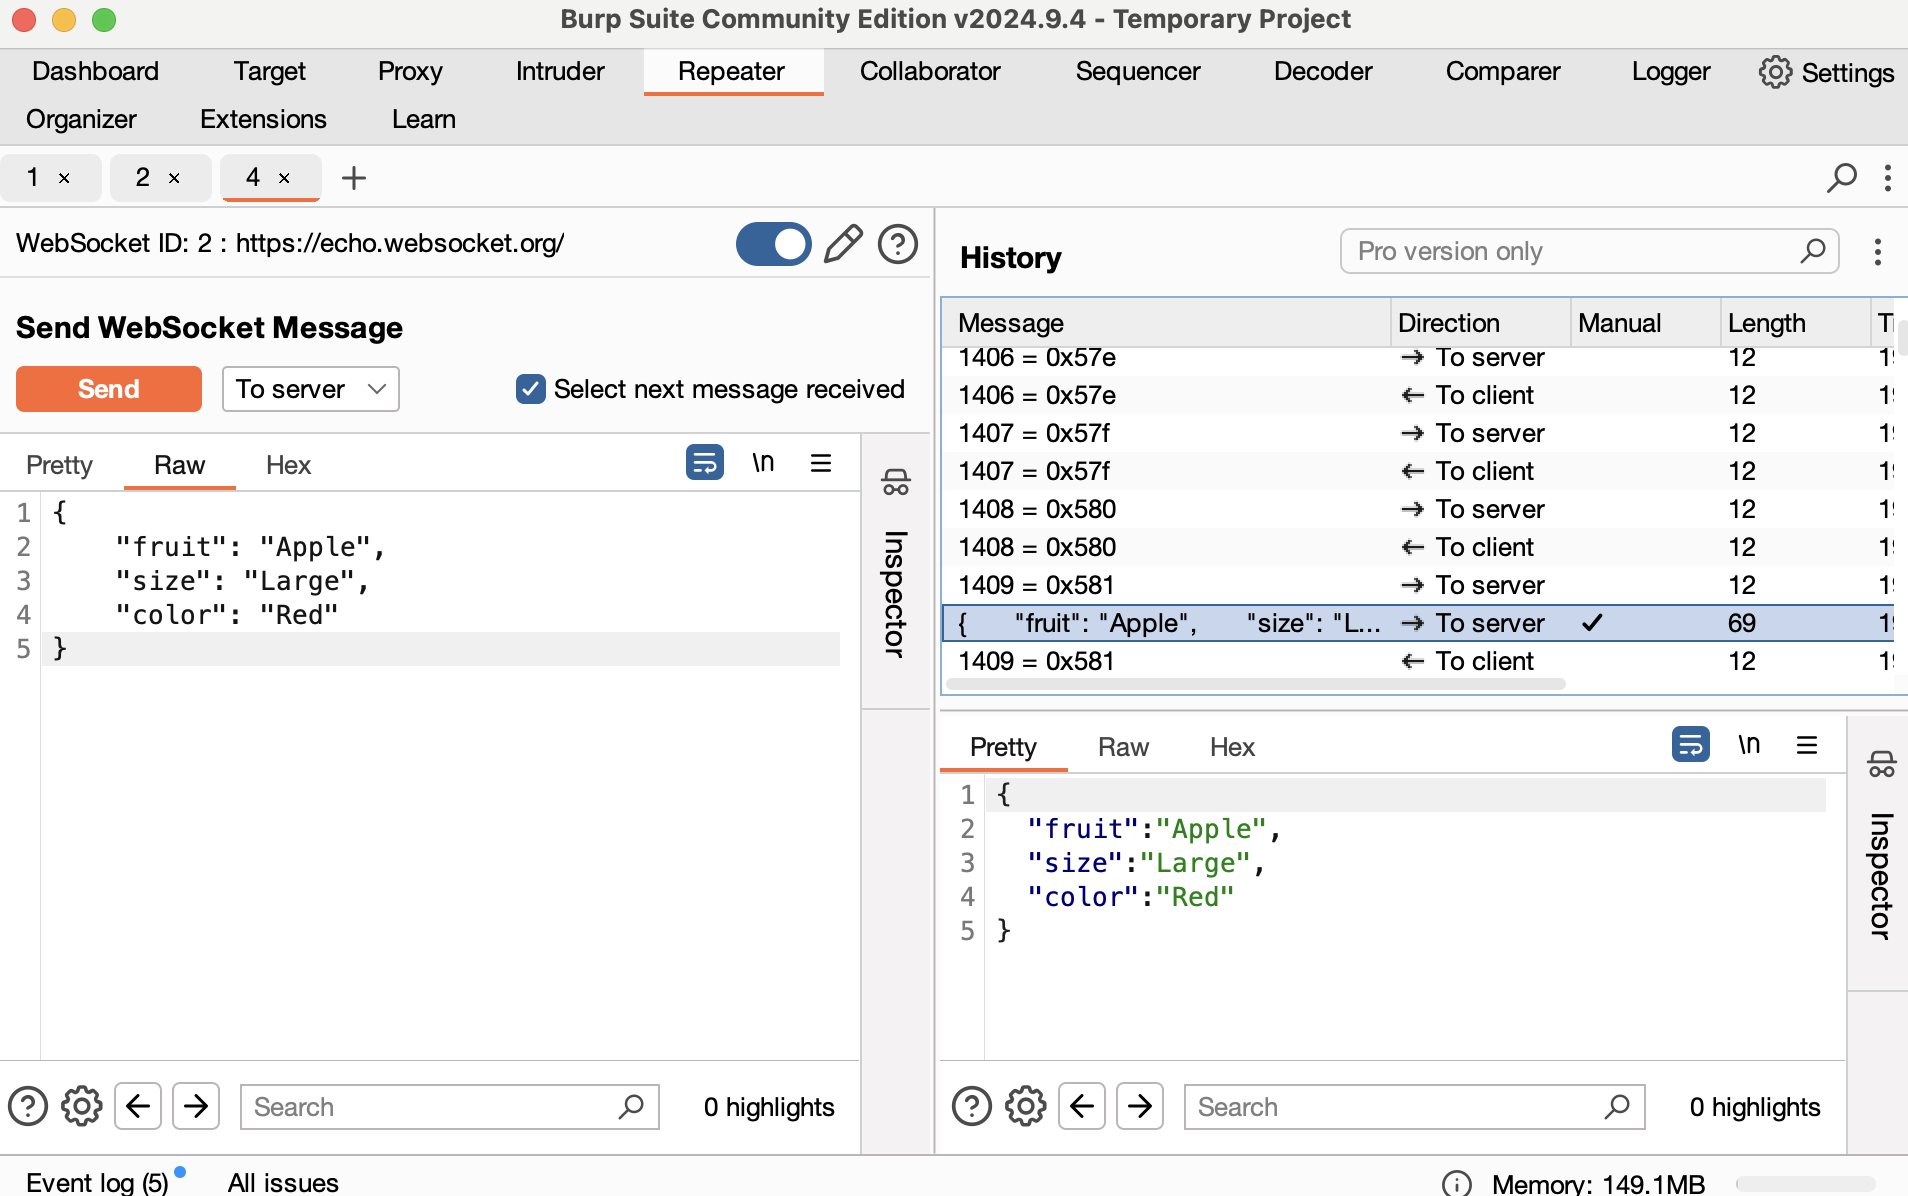Sort history by Direction column
The image size is (1908, 1196).
pyautogui.click(x=1479, y=323)
